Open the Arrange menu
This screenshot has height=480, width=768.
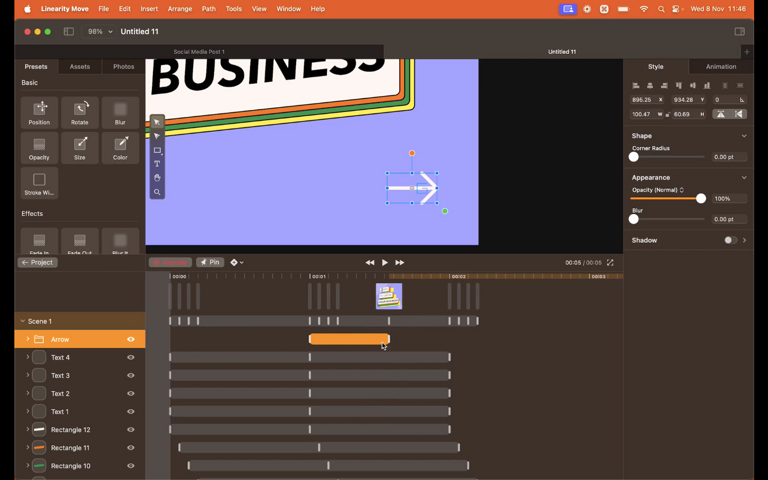180,9
